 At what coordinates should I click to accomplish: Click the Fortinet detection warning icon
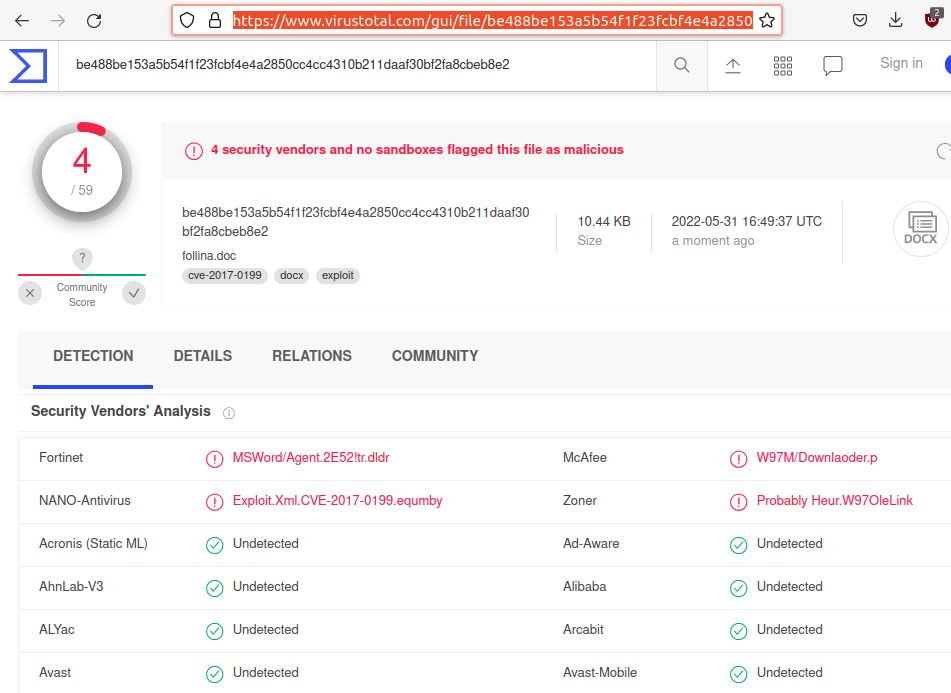[x=214, y=459]
